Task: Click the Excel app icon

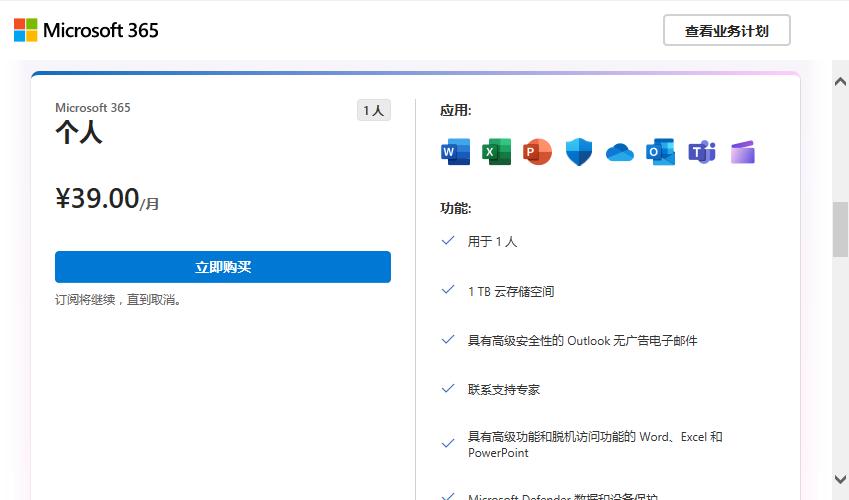Action: click(497, 152)
